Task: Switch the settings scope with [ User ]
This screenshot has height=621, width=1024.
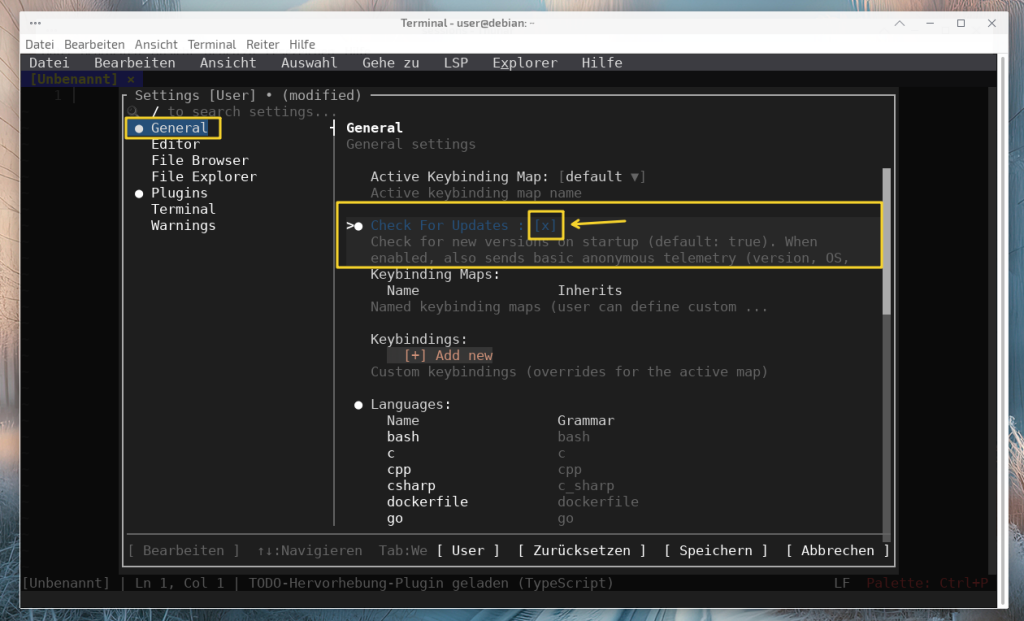Action: pos(467,550)
